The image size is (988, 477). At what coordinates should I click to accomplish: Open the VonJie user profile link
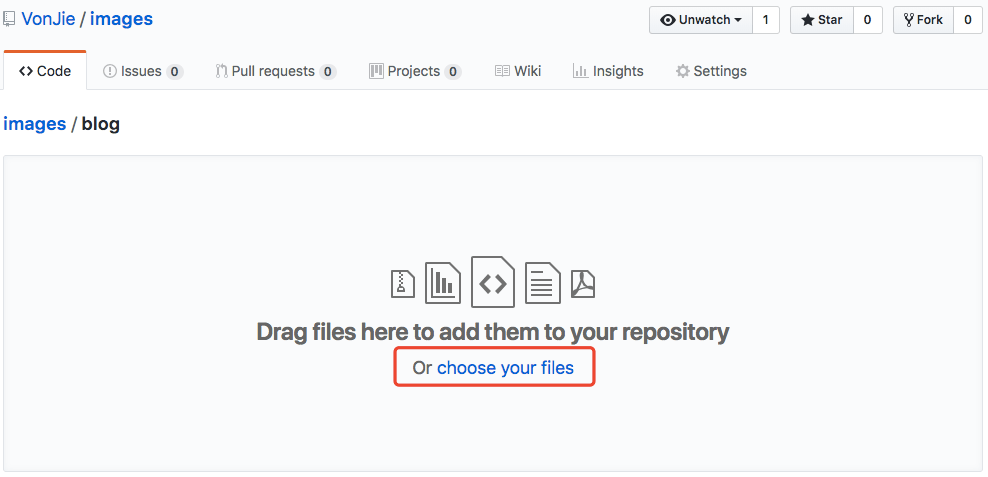(49, 19)
